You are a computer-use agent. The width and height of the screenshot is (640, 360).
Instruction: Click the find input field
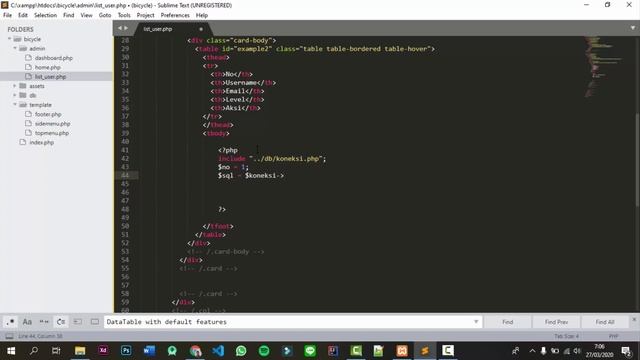288,322
